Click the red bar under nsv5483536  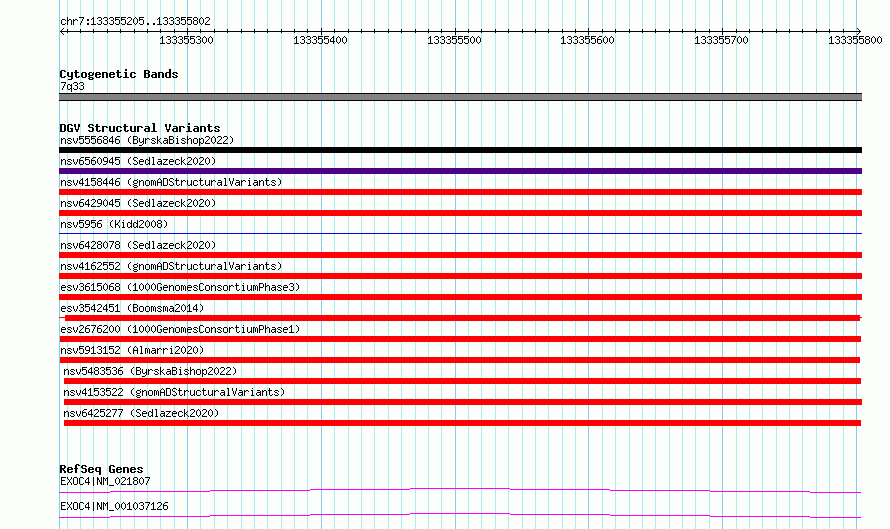click(462, 381)
